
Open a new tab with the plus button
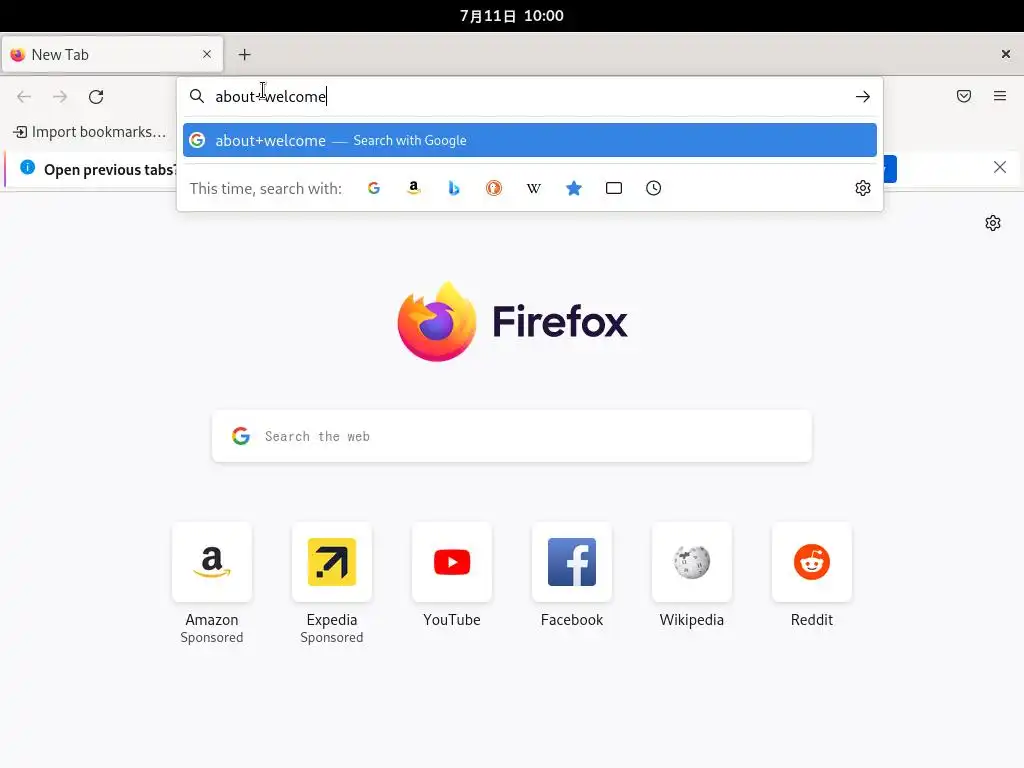coord(244,55)
